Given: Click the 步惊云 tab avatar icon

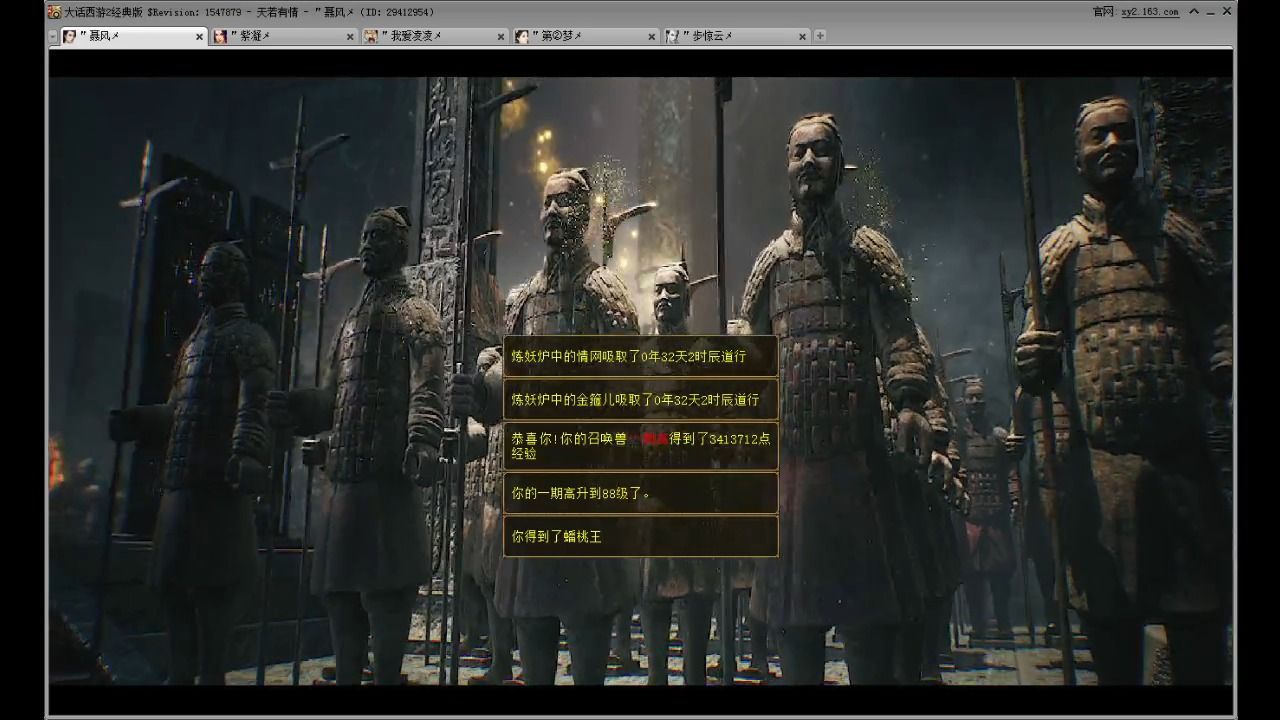Looking at the screenshot, I should (673, 36).
